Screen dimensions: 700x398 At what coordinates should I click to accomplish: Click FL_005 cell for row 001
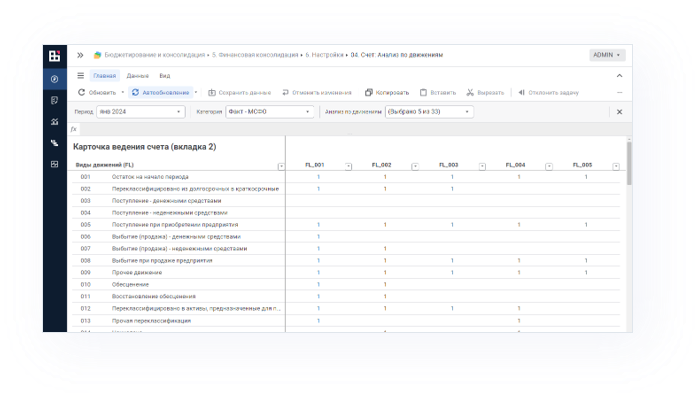pos(586,177)
